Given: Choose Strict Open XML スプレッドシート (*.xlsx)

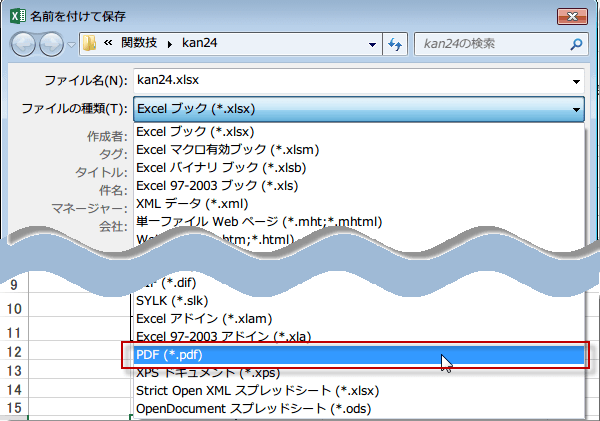Looking at the screenshot, I should tap(359, 391).
